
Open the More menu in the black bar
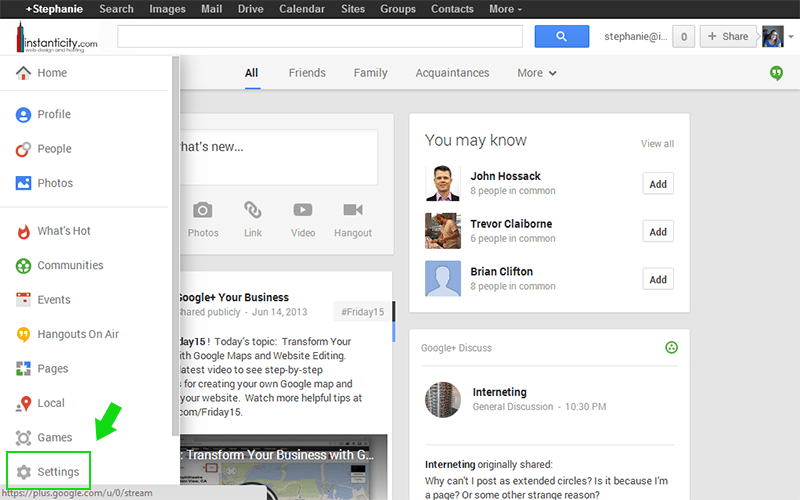tap(505, 9)
